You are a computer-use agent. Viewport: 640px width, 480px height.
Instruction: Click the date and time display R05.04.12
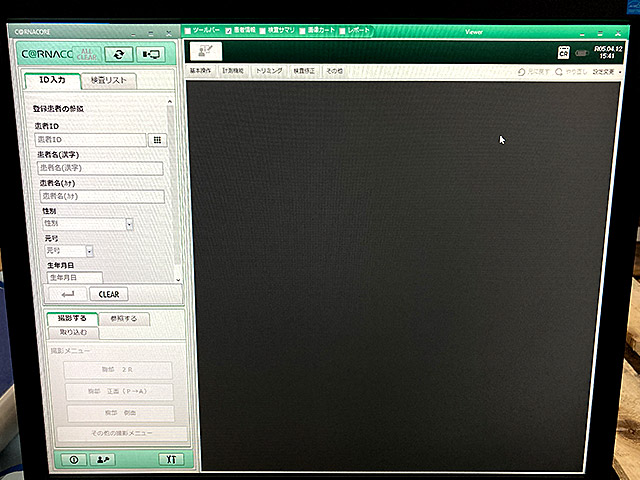(x=607, y=52)
